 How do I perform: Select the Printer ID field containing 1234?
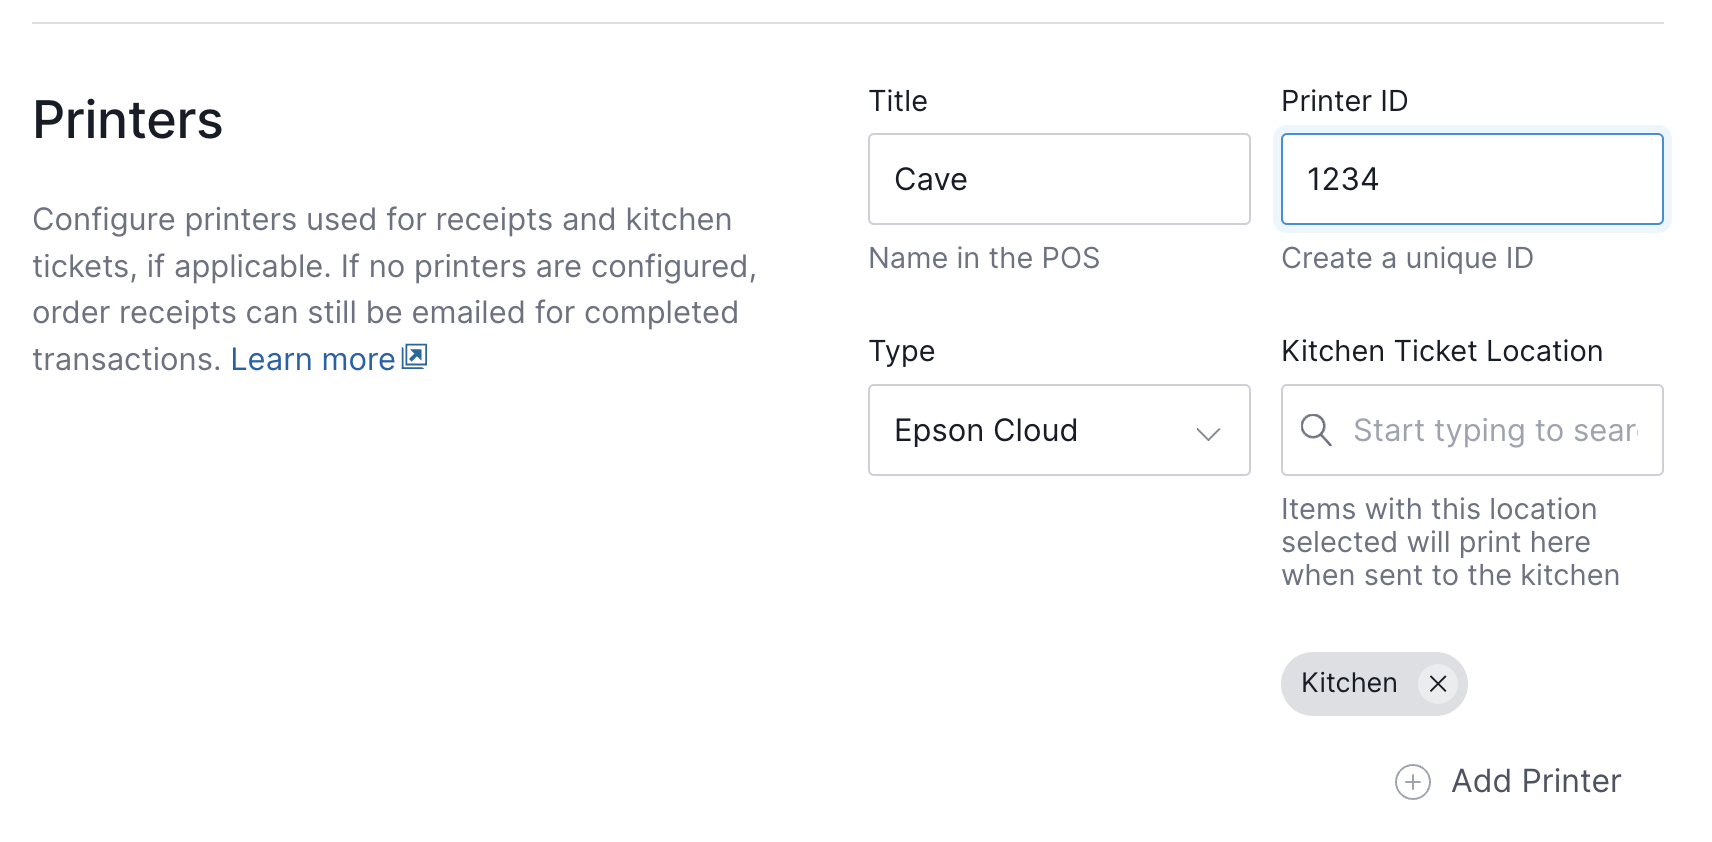pos(1470,179)
